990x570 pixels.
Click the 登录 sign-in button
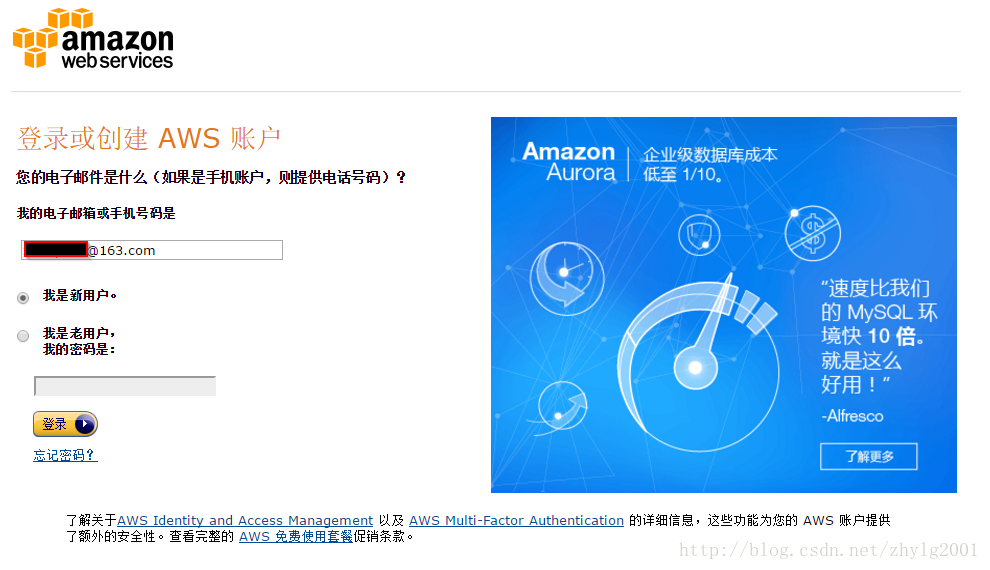pyautogui.click(x=65, y=424)
